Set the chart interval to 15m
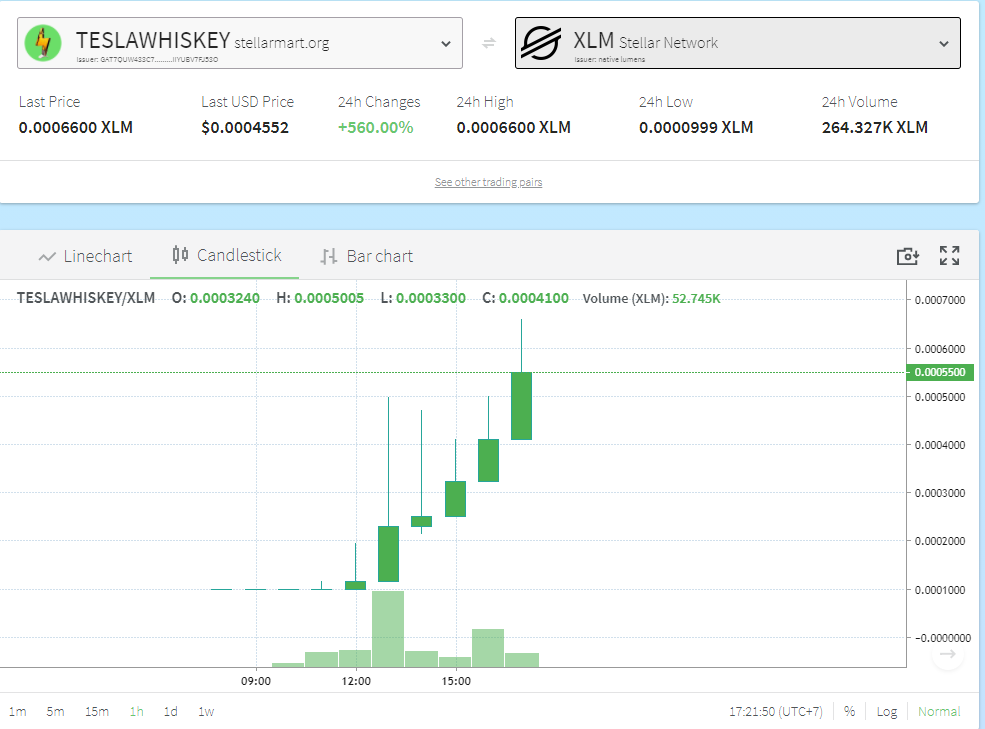The image size is (985, 729). click(97, 711)
